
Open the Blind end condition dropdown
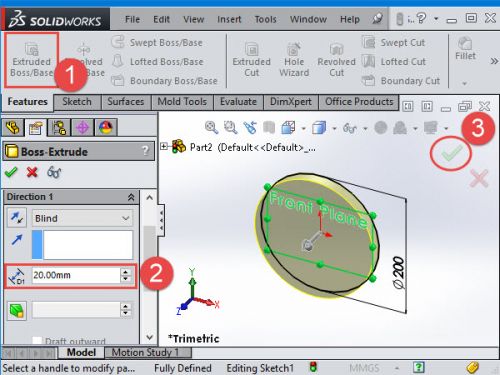click(83, 218)
